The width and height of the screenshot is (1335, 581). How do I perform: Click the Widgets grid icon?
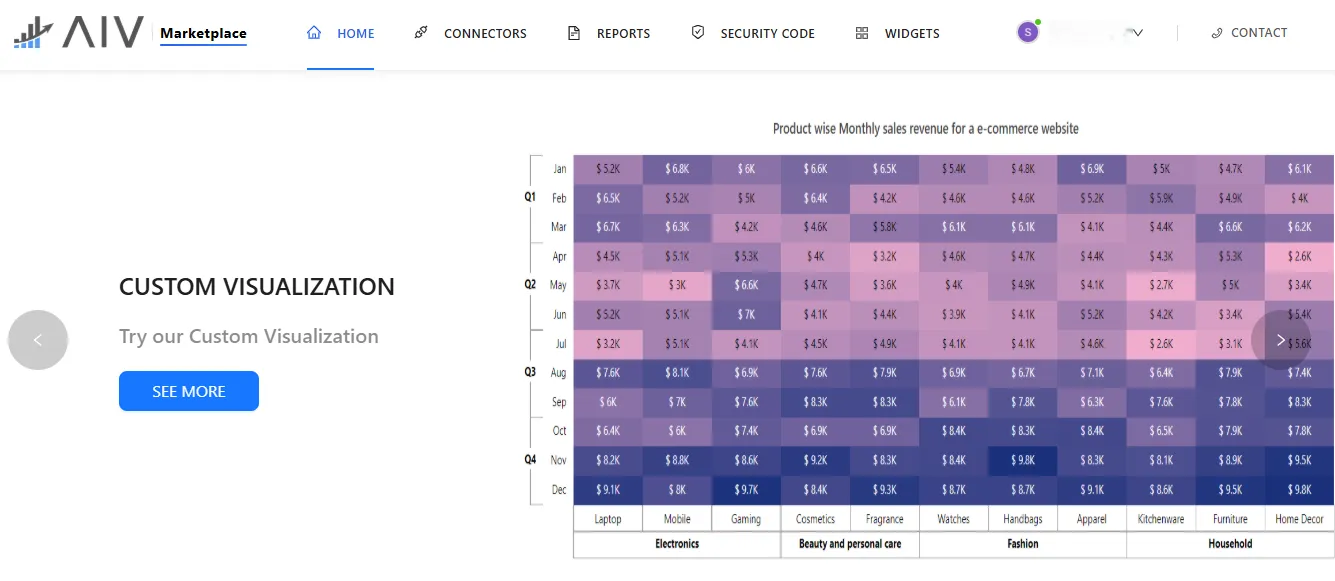pos(862,33)
